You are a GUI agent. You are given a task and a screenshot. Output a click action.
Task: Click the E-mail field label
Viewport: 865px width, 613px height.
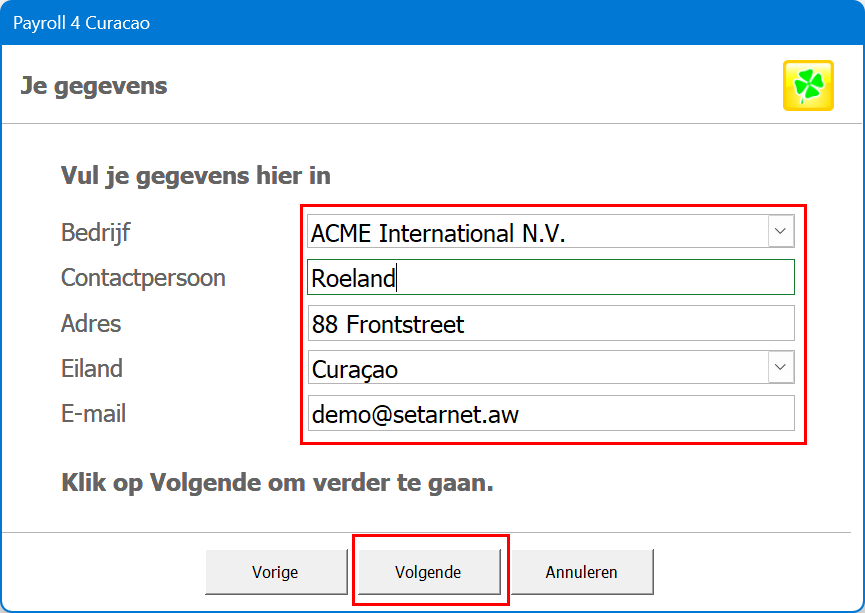[x=93, y=413]
